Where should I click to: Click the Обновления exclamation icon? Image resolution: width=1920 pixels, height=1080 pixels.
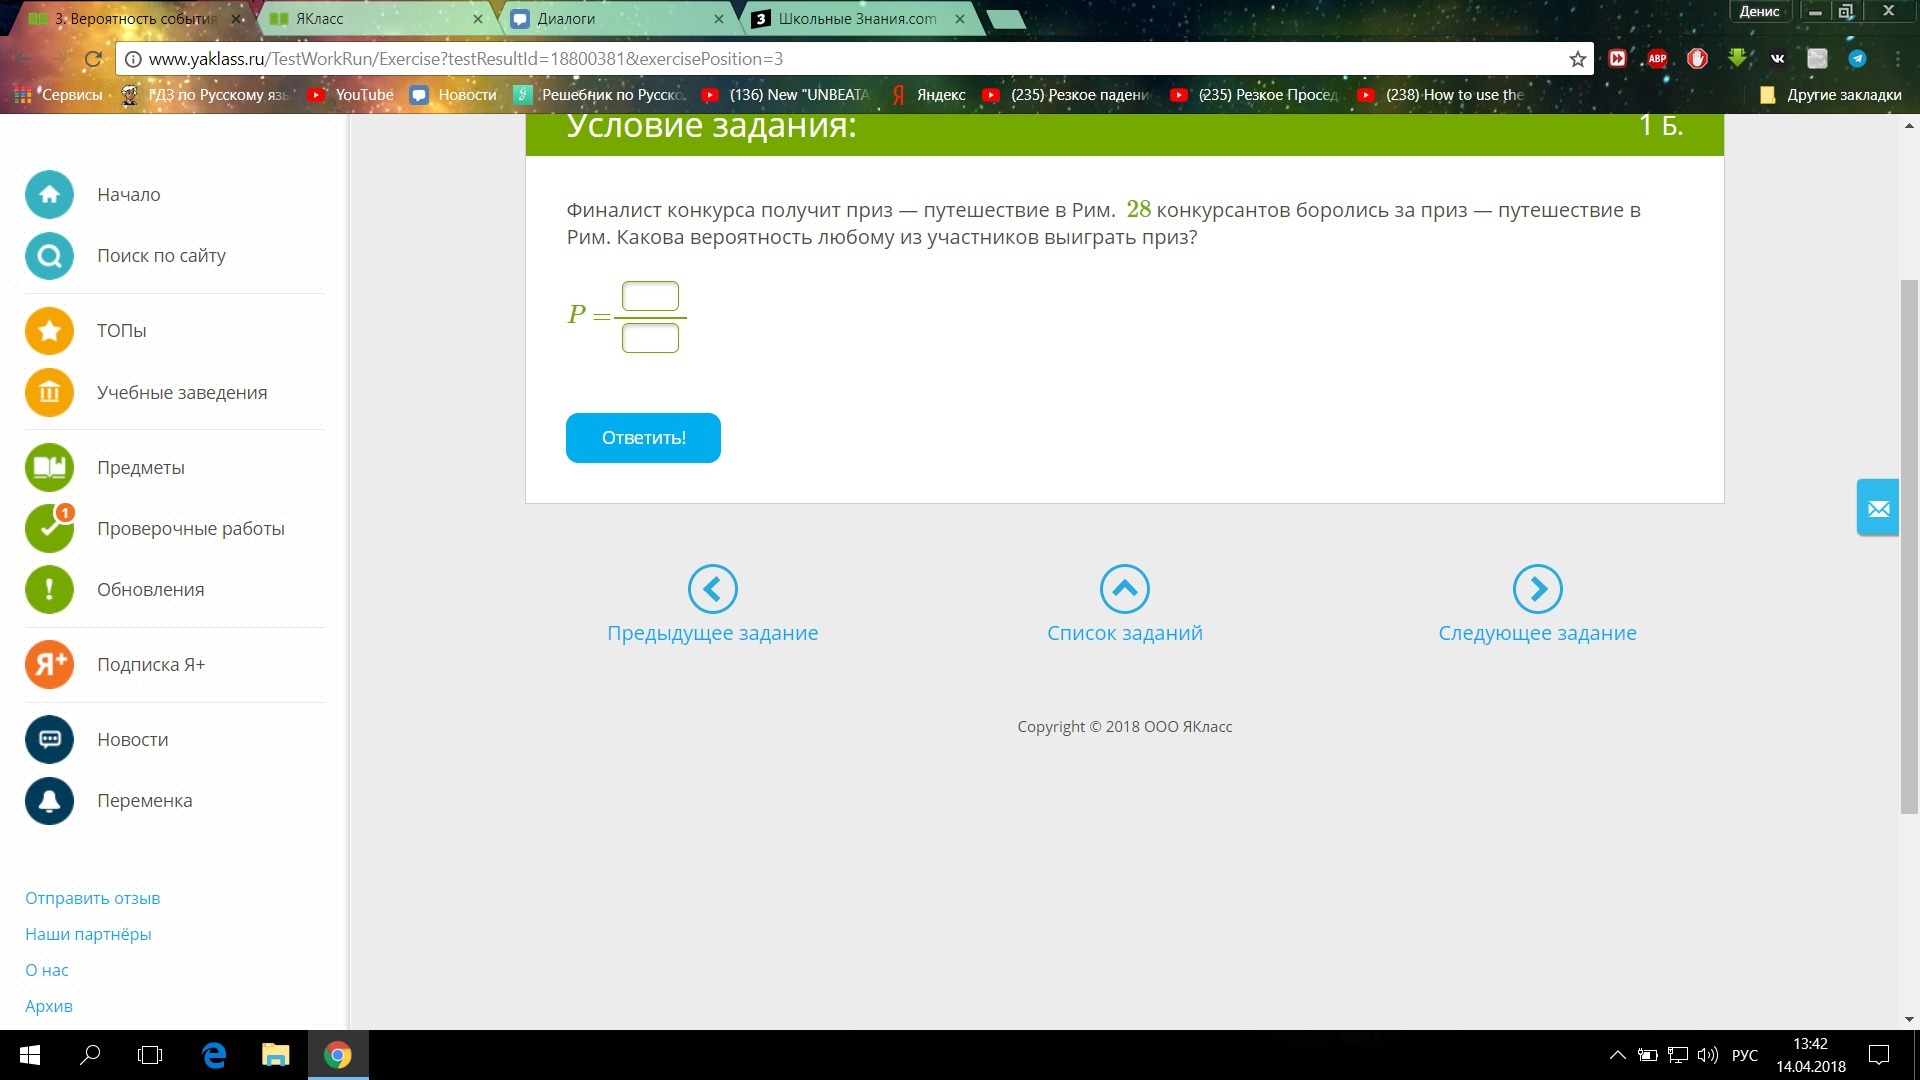pyautogui.click(x=49, y=590)
